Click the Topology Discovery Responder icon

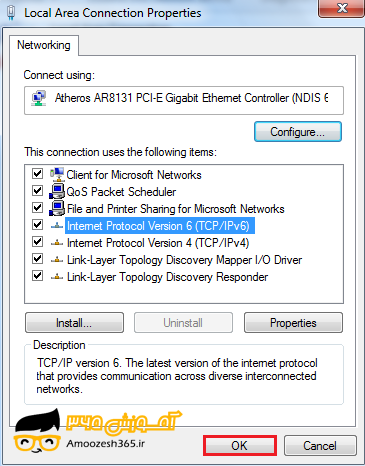click(57, 277)
